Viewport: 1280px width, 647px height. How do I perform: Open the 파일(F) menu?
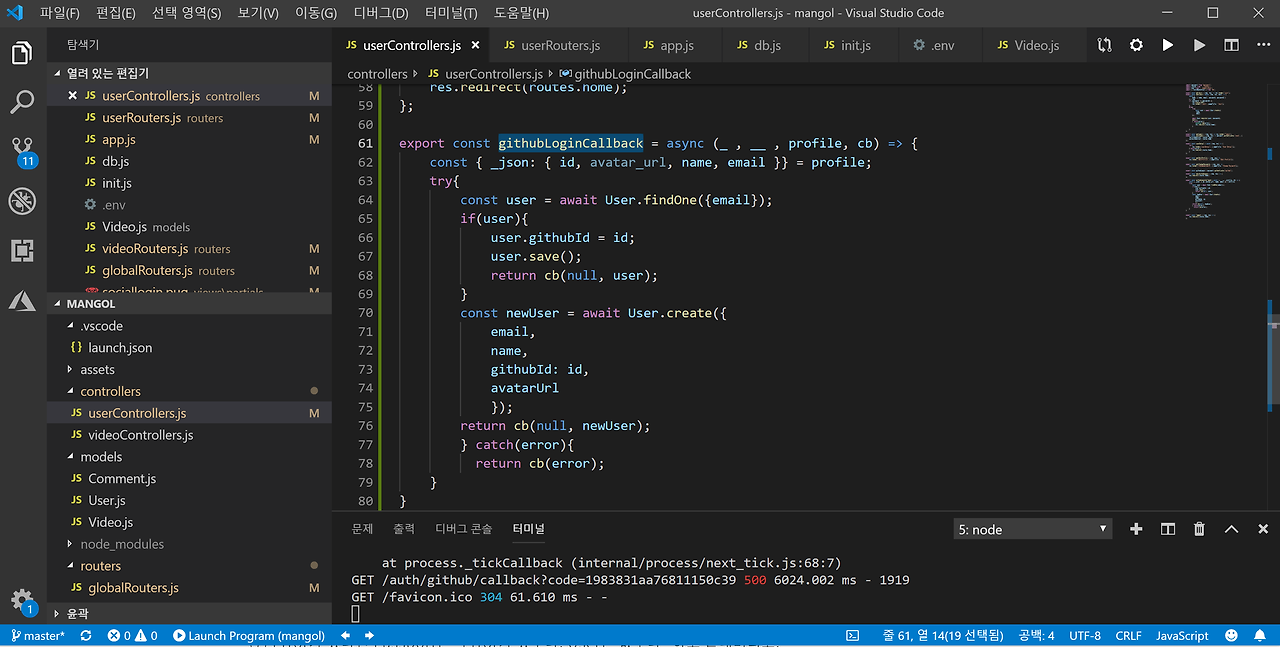coord(60,13)
